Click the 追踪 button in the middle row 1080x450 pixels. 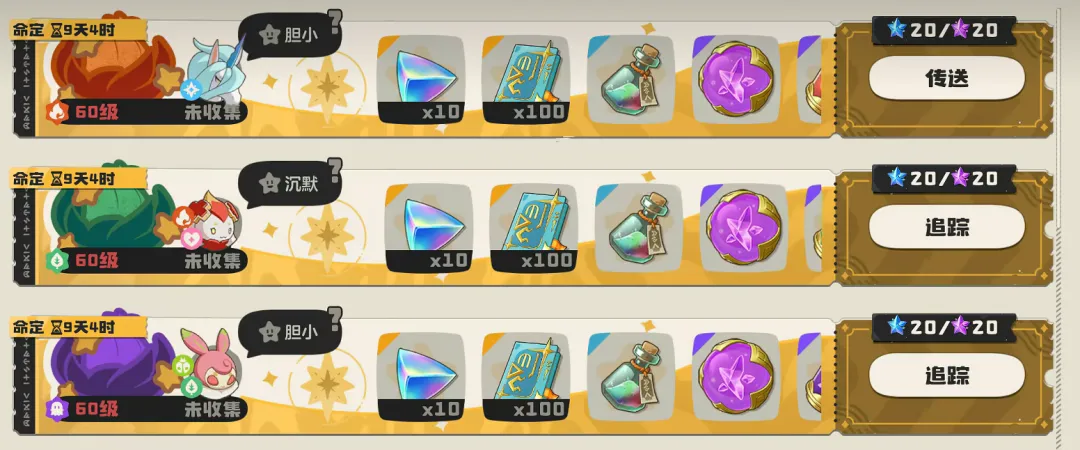coord(947,227)
